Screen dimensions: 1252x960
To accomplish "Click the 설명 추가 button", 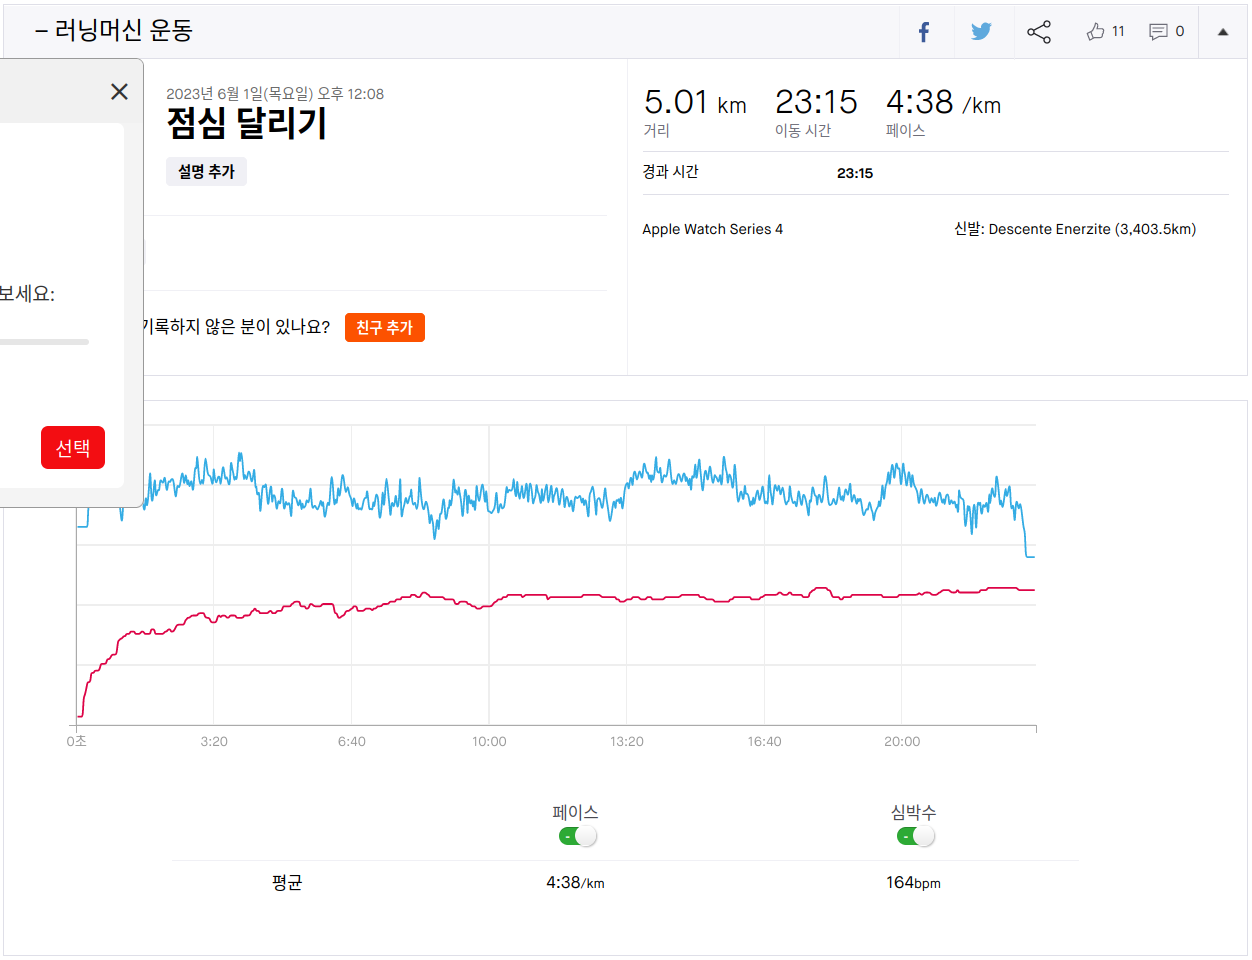I will point(206,172).
